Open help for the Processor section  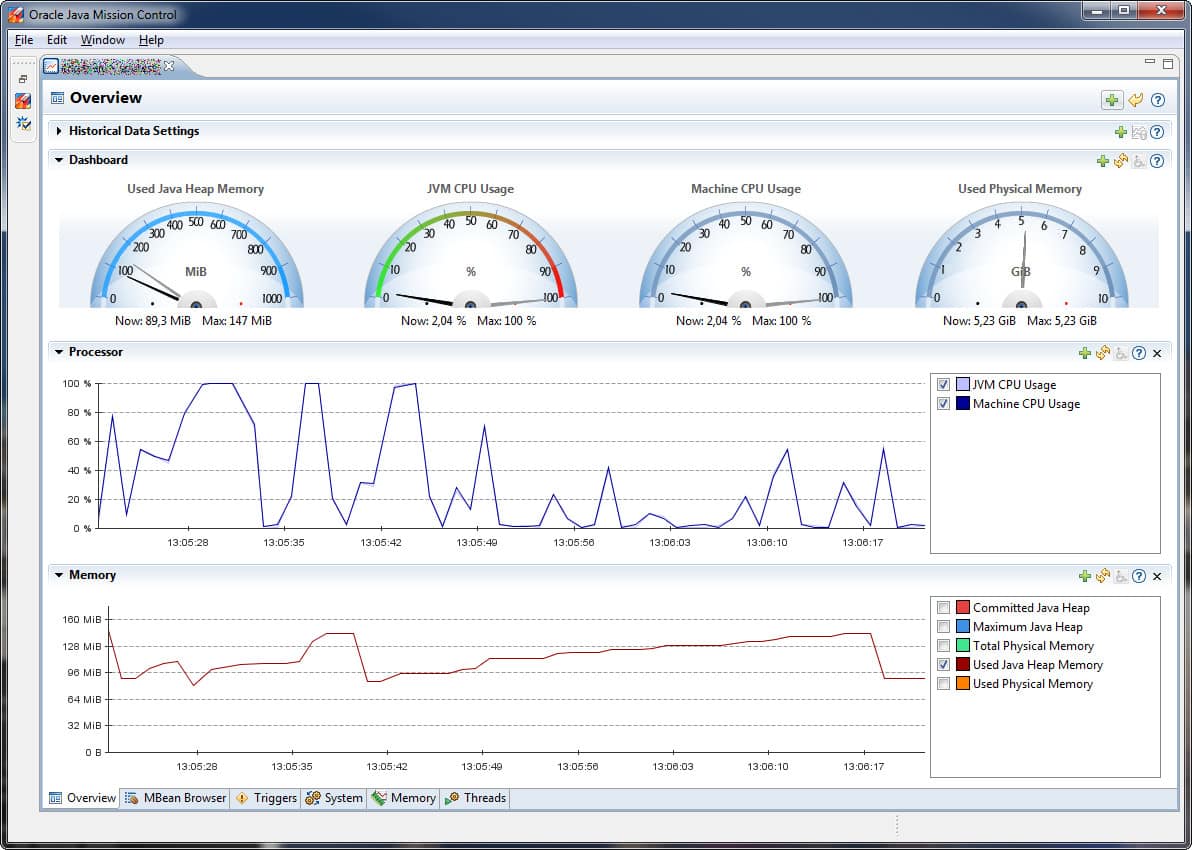pyautogui.click(x=1139, y=353)
